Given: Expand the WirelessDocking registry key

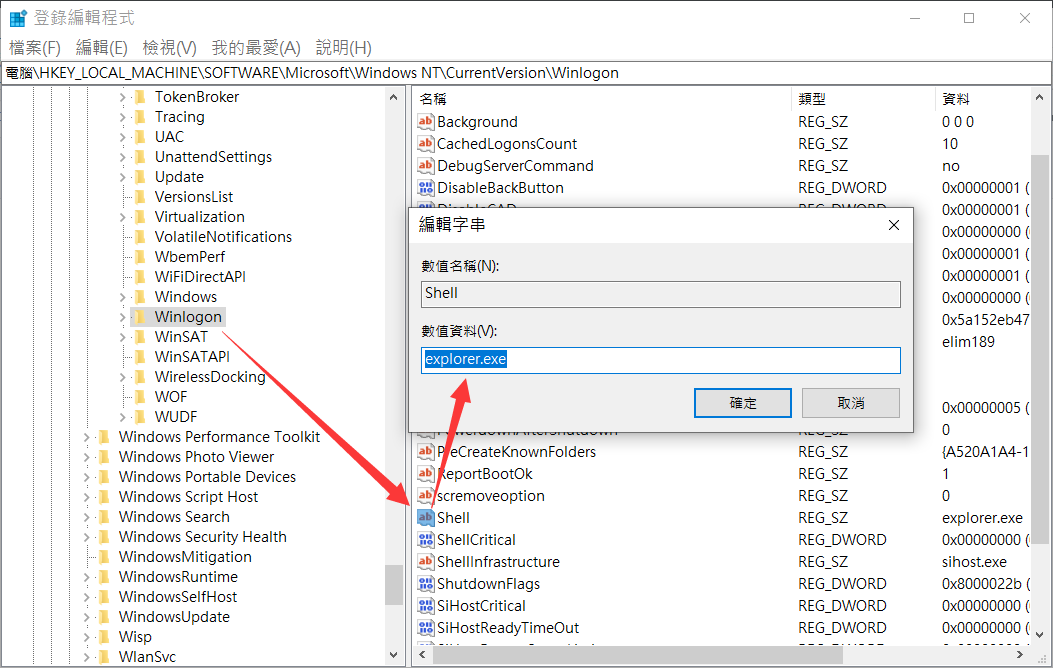Looking at the screenshot, I should coord(123,377).
